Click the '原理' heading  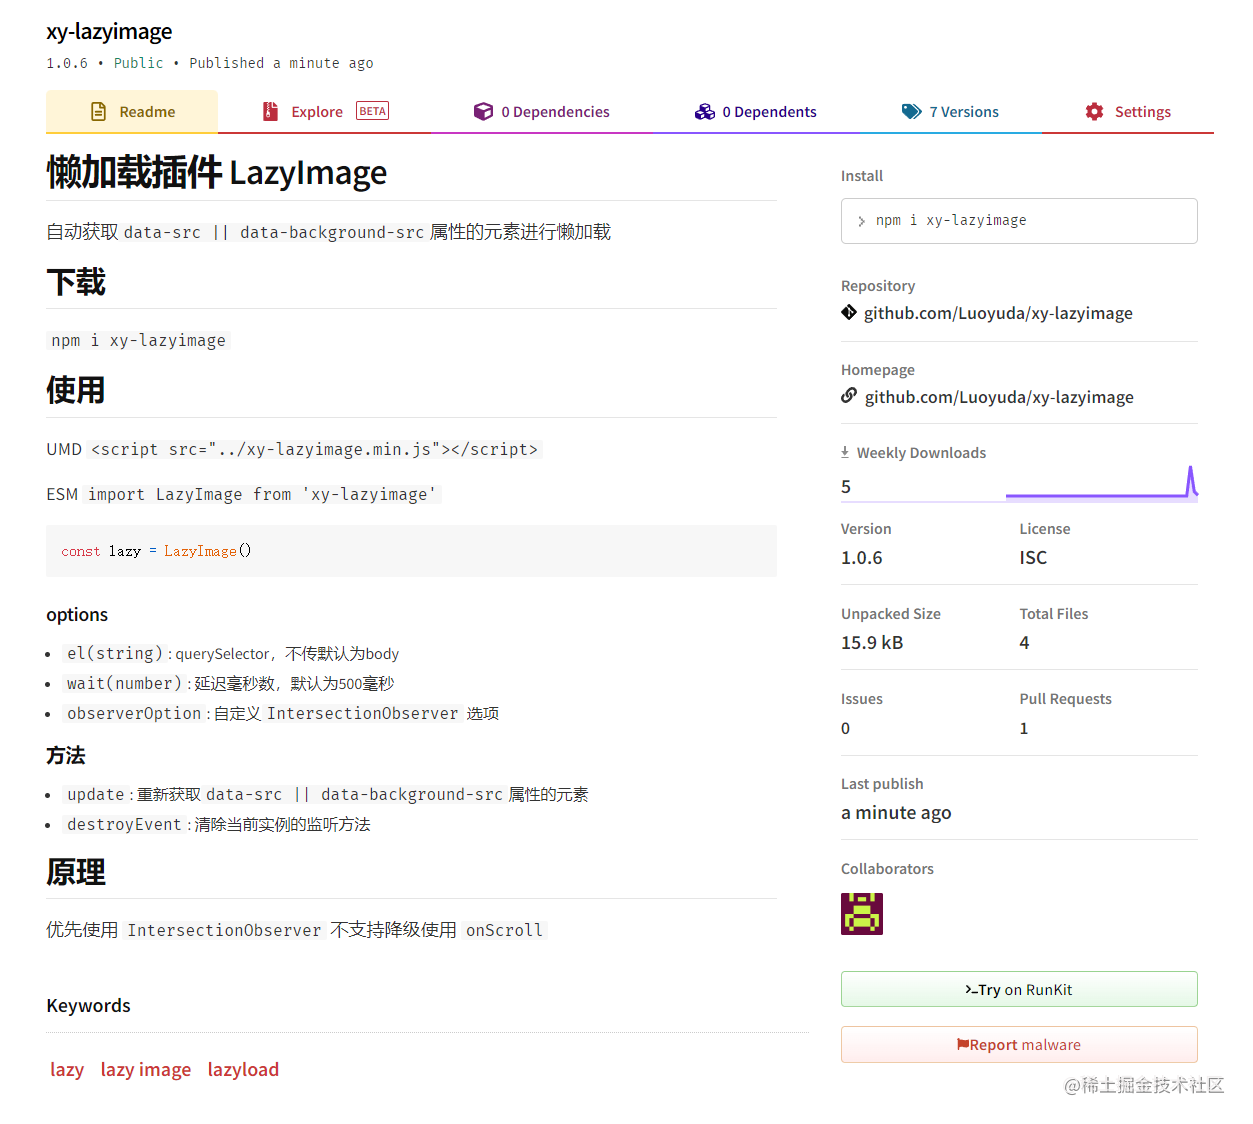(x=76, y=872)
